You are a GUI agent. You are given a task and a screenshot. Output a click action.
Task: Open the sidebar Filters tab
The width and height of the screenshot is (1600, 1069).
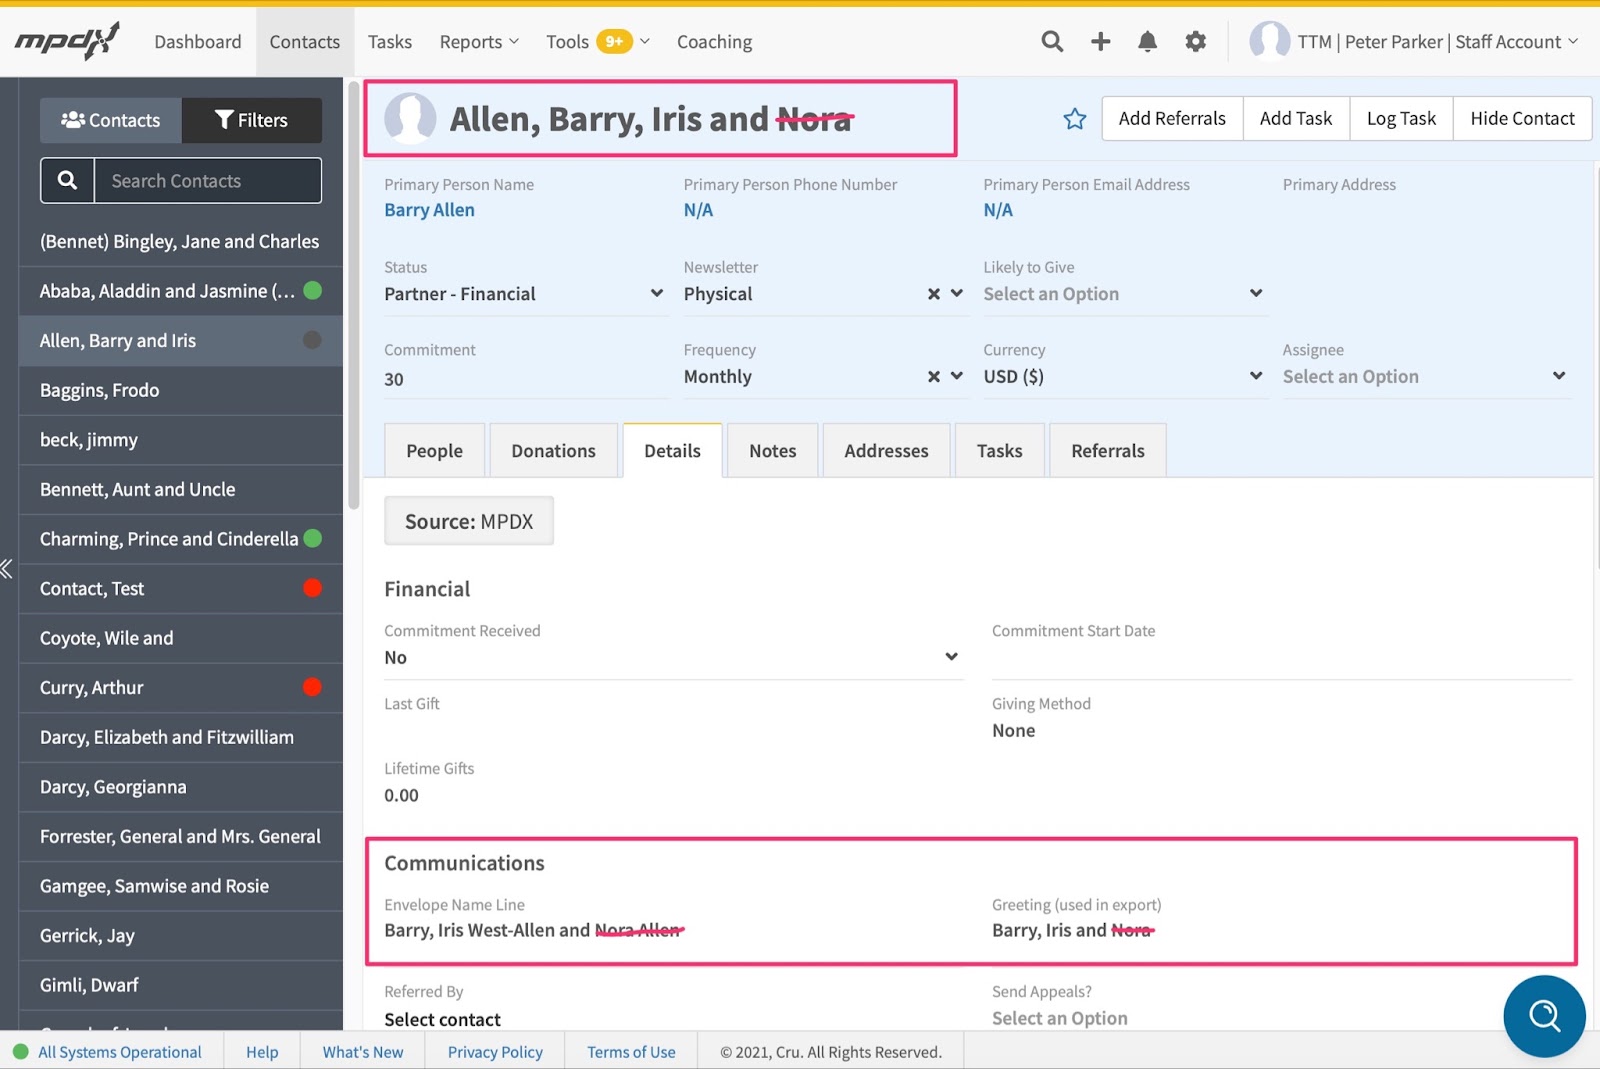pyautogui.click(x=252, y=120)
